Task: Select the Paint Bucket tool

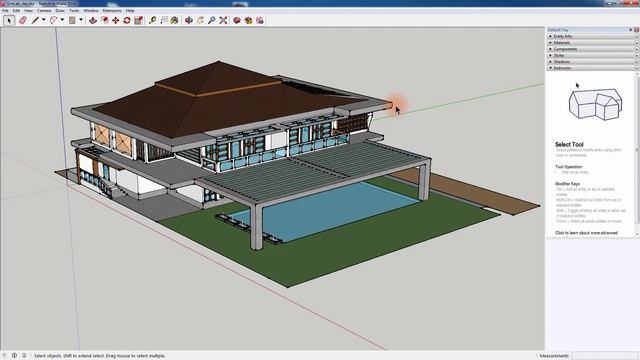Action: (x=175, y=20)
